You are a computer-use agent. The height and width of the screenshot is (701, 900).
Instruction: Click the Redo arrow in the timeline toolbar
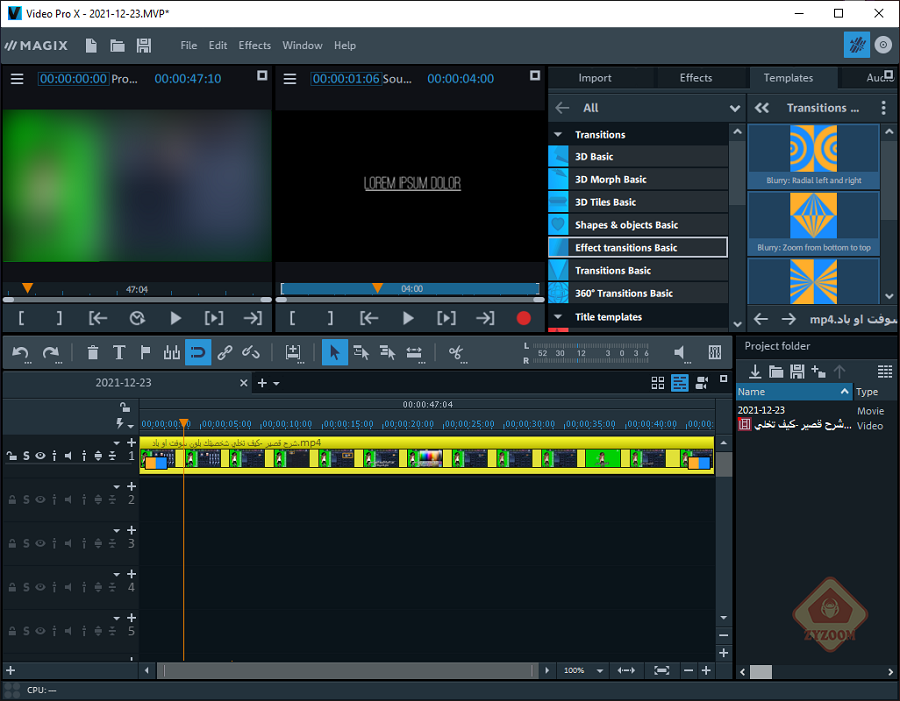51,353
